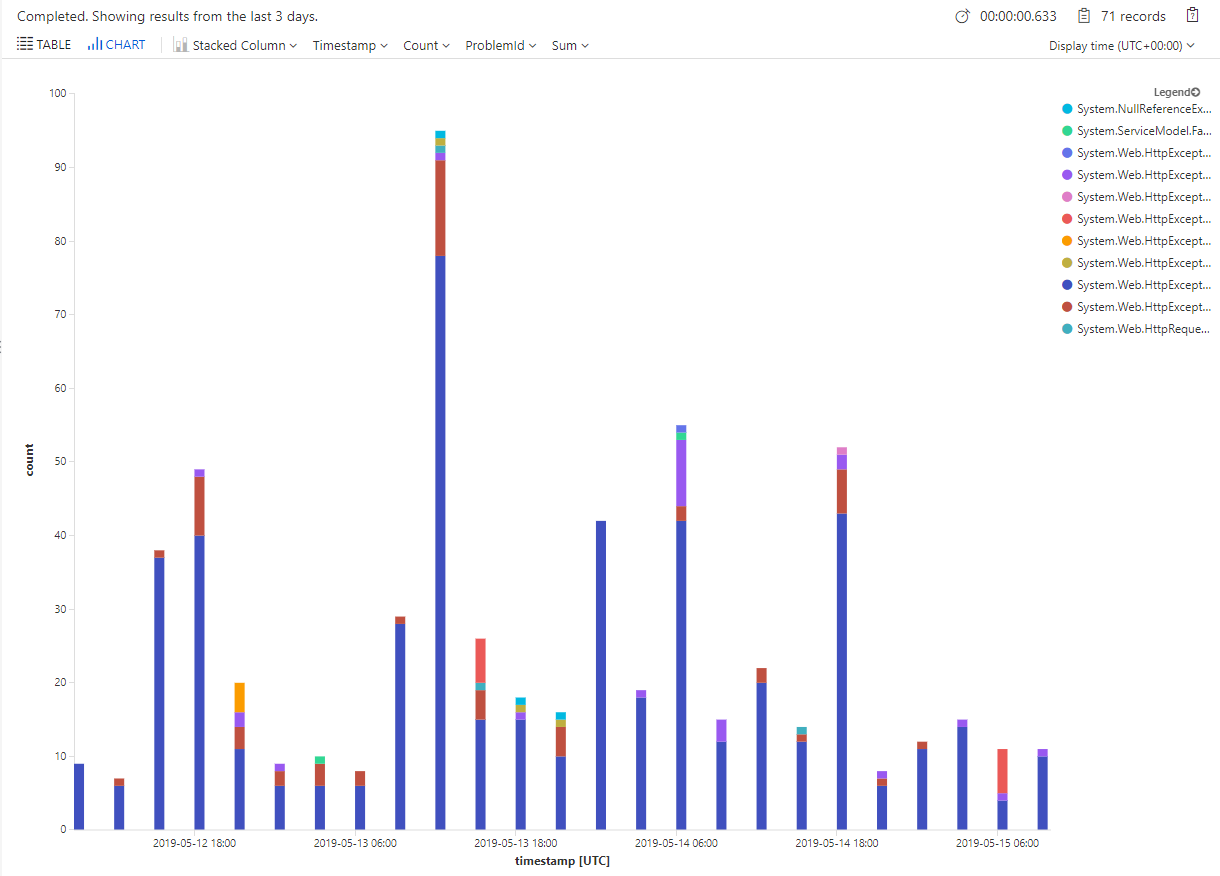Click the 'timestamp [UTC]' axis title

[x=562, y=861]
